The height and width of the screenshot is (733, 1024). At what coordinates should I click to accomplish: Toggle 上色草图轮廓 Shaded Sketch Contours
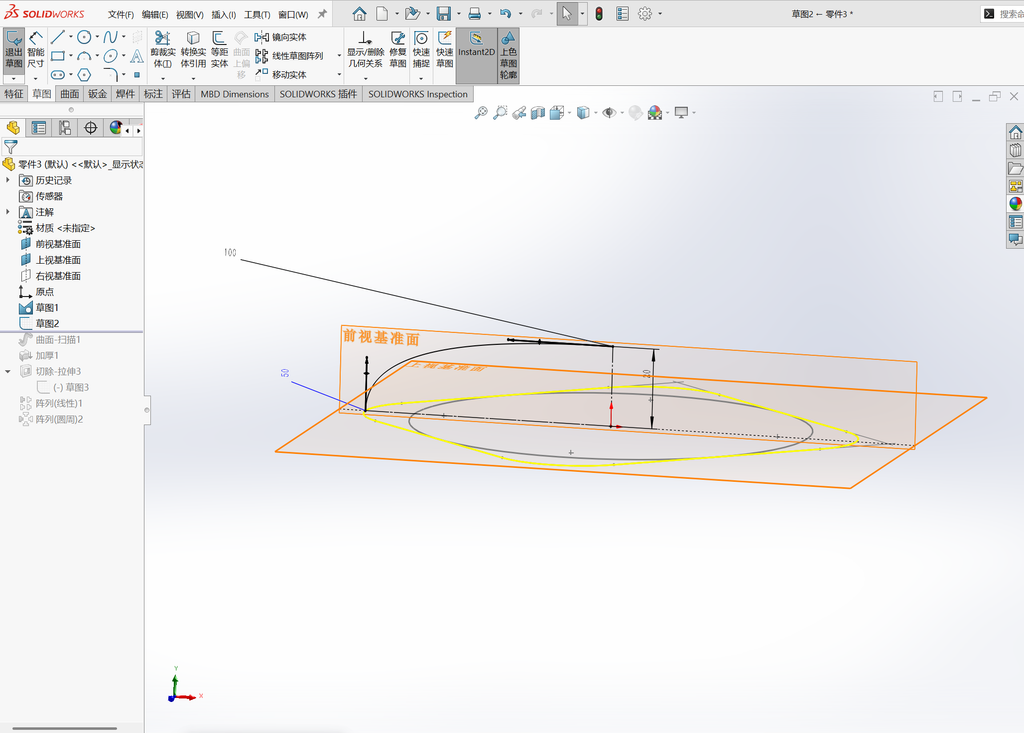coord(509,56)
